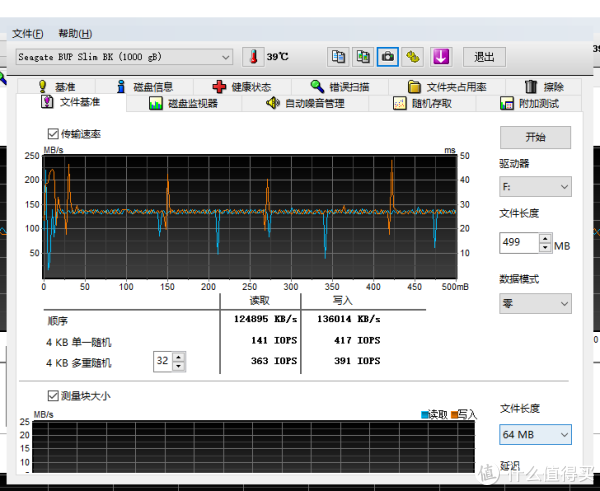
Task: Click the chart icon on 附加测试 tab
Action: tap(507, 103)
